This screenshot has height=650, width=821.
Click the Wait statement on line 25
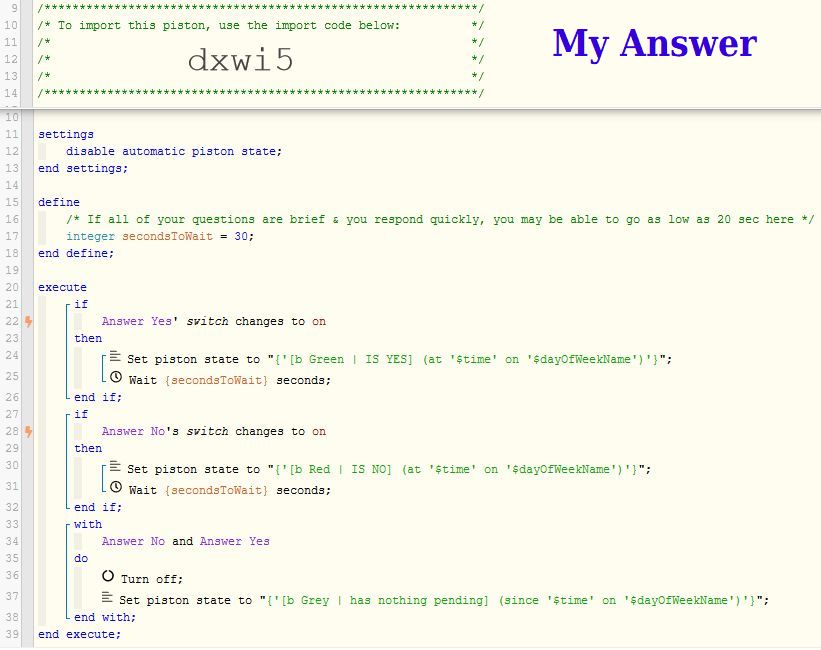click(x=230, y=380)
